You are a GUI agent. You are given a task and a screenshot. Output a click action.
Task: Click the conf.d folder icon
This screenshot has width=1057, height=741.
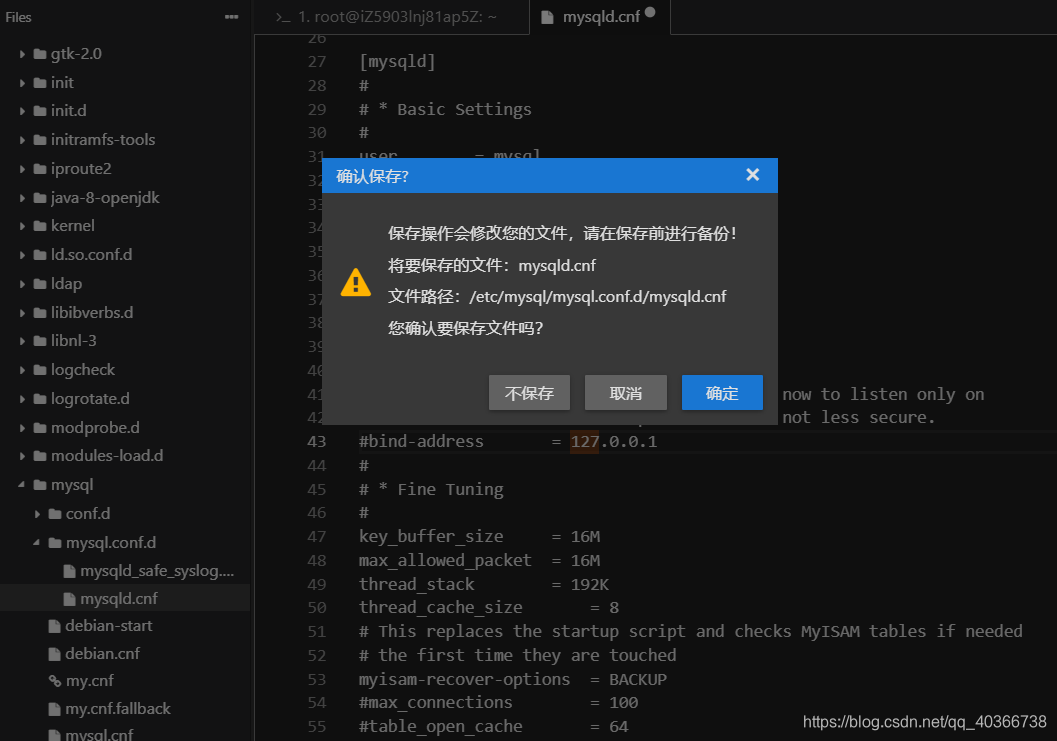[55, 514]
